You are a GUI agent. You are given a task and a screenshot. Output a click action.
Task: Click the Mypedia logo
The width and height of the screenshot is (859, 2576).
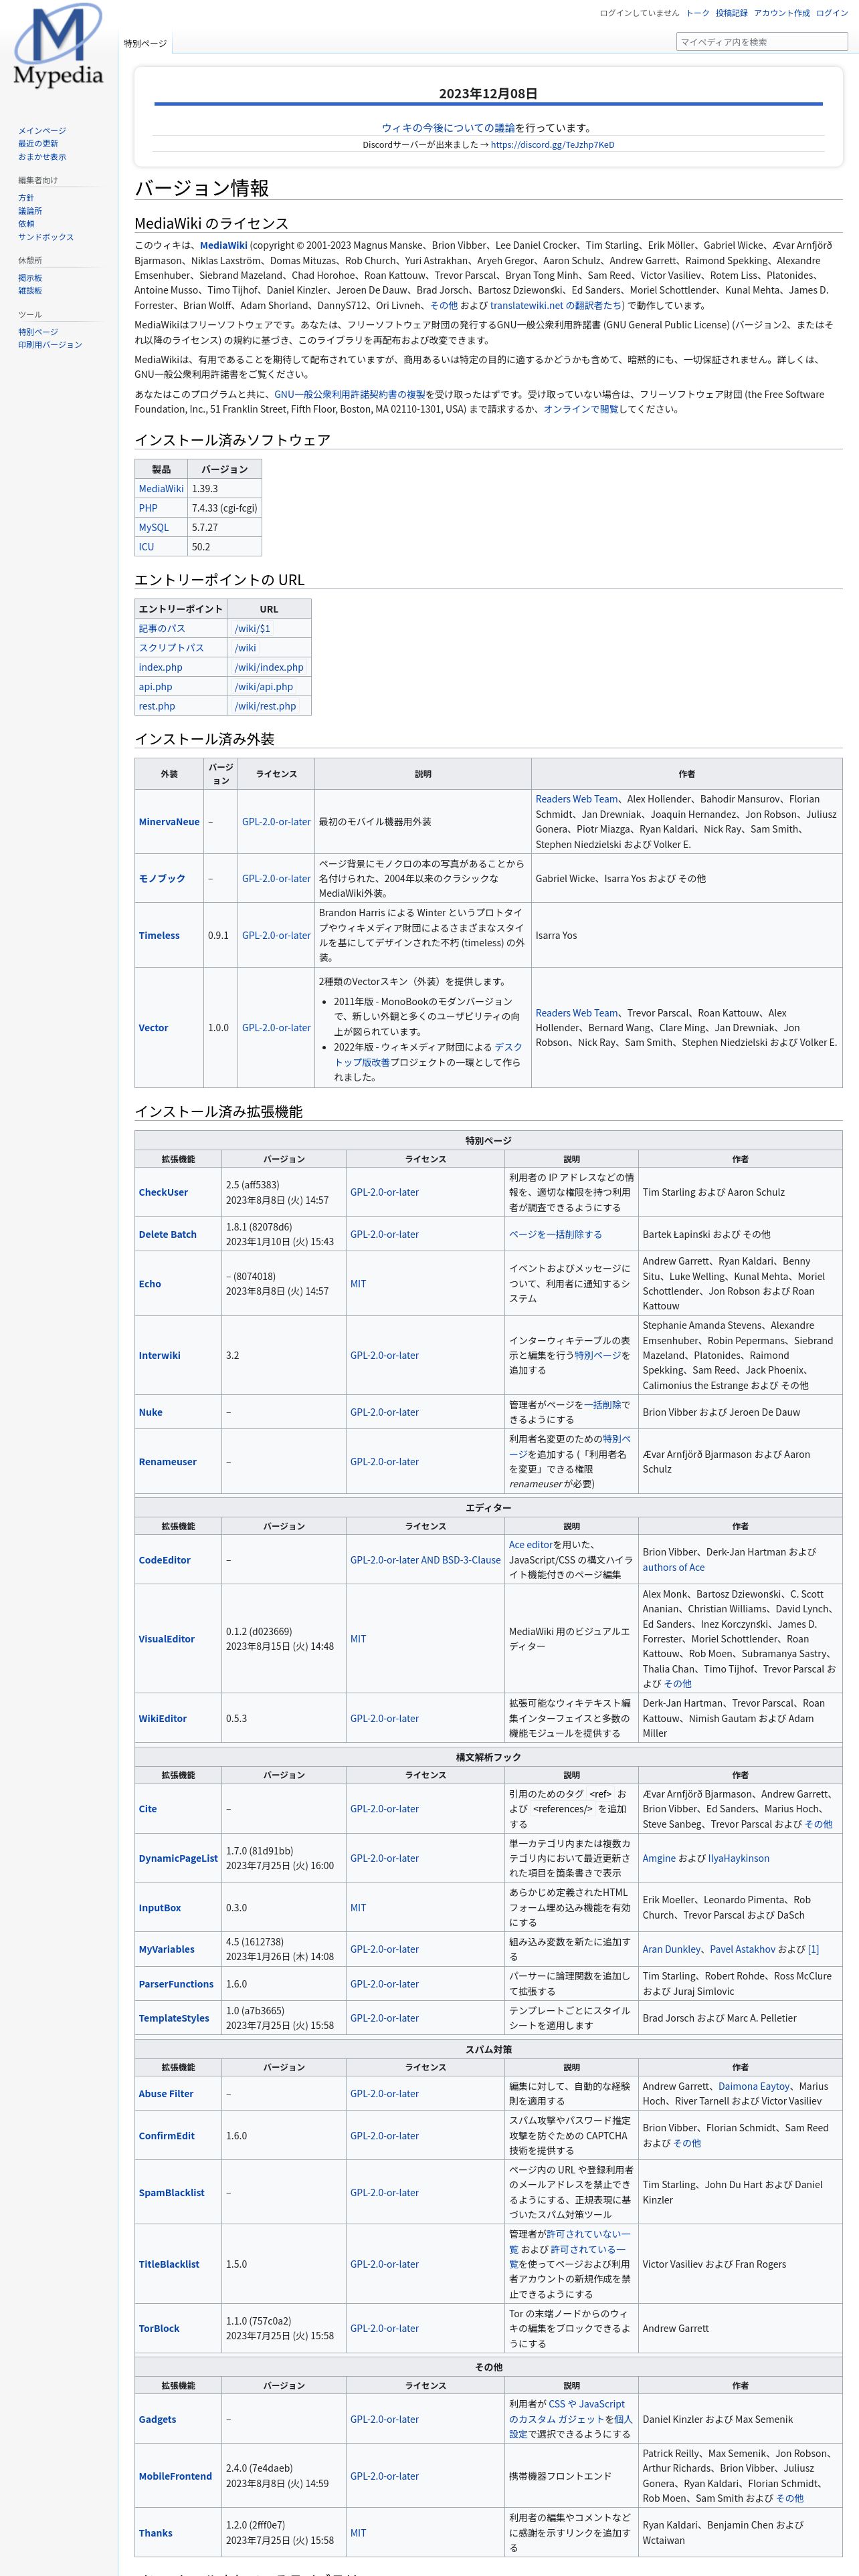(58, 47)
